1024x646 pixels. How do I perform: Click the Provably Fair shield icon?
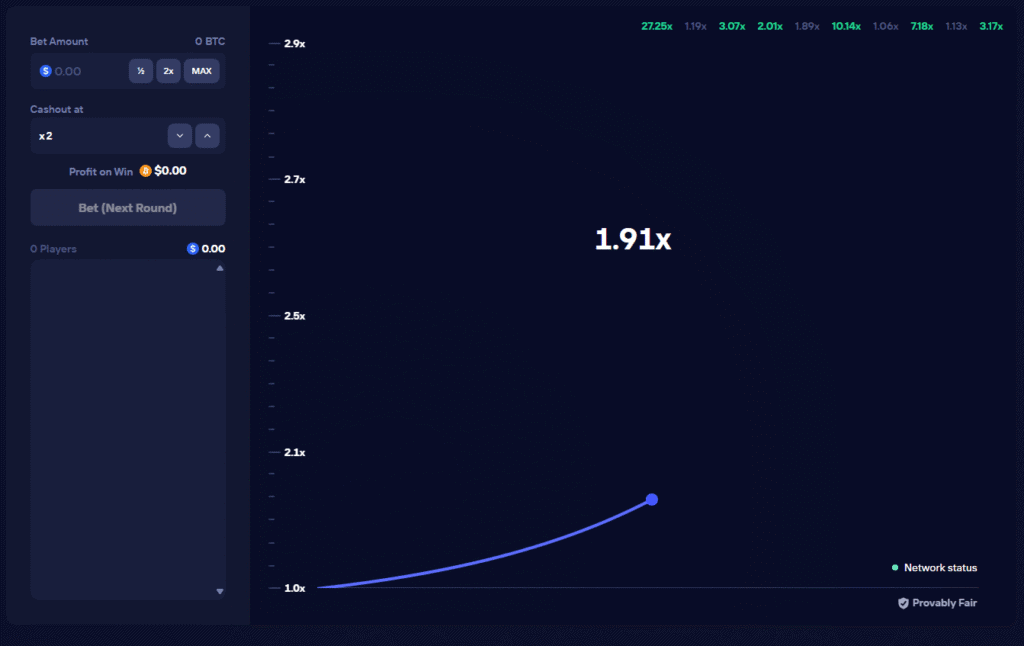901,603
